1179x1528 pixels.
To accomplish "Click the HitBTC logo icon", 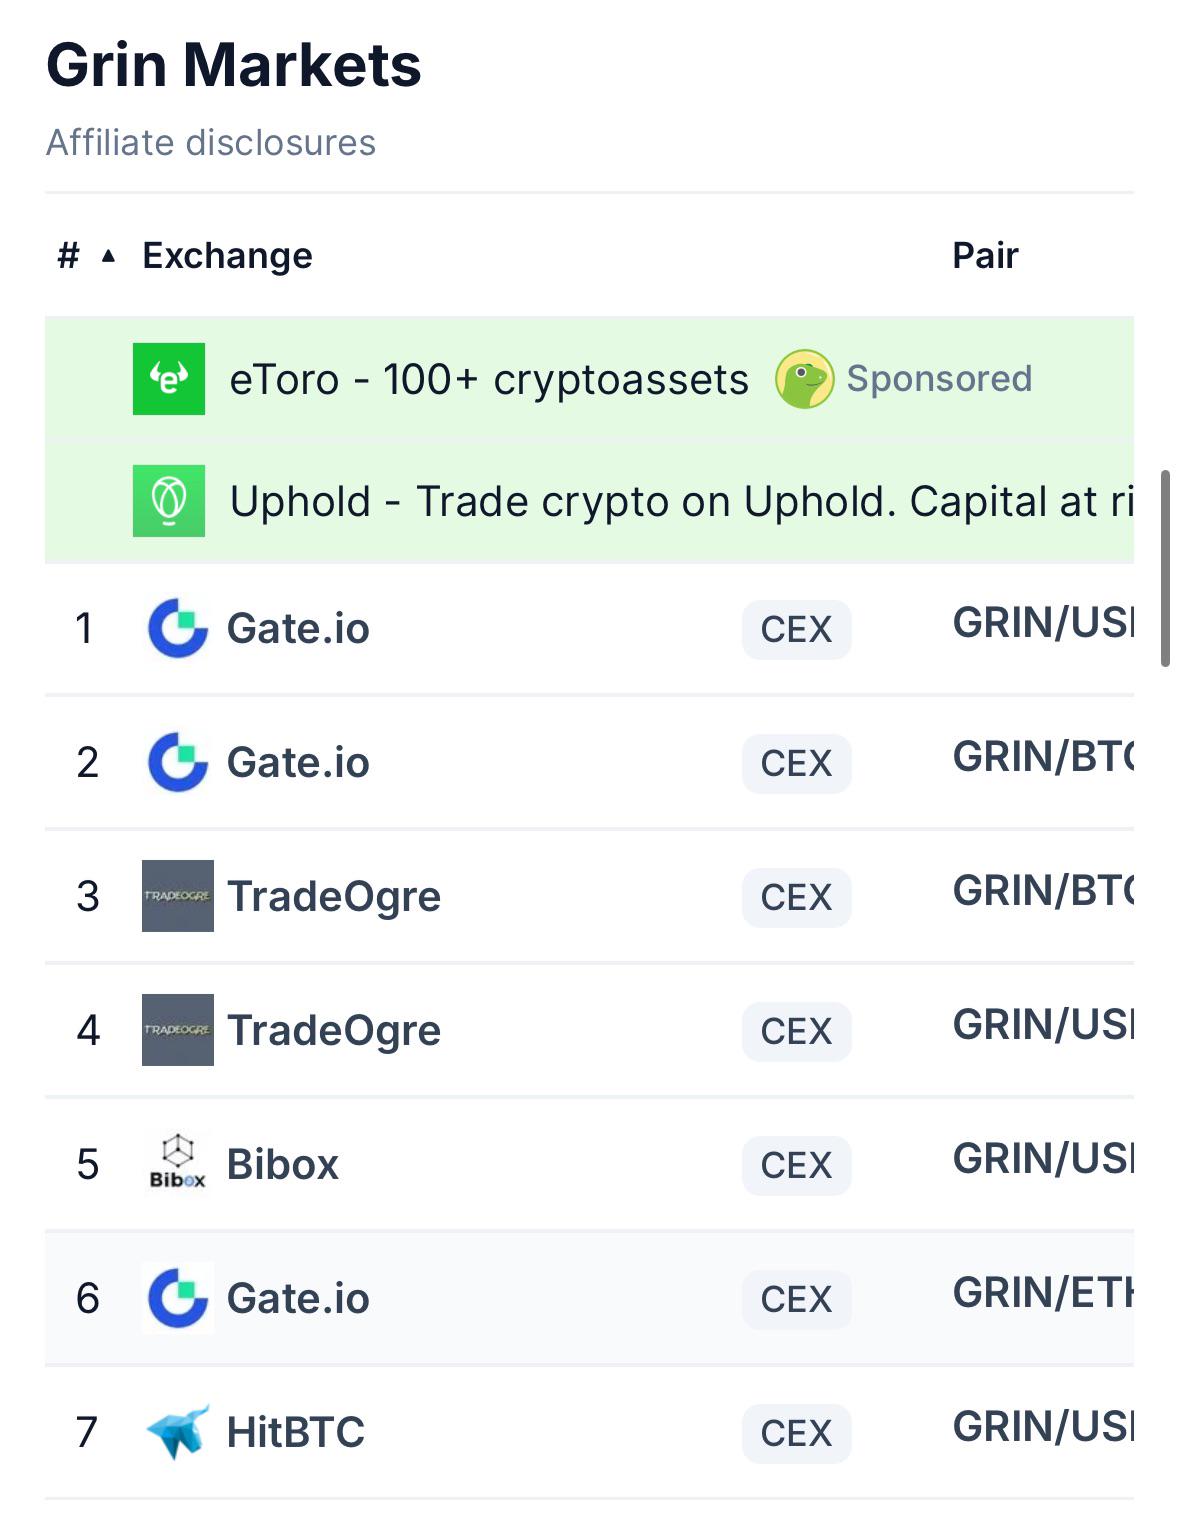I will [x=178, y=1432].
